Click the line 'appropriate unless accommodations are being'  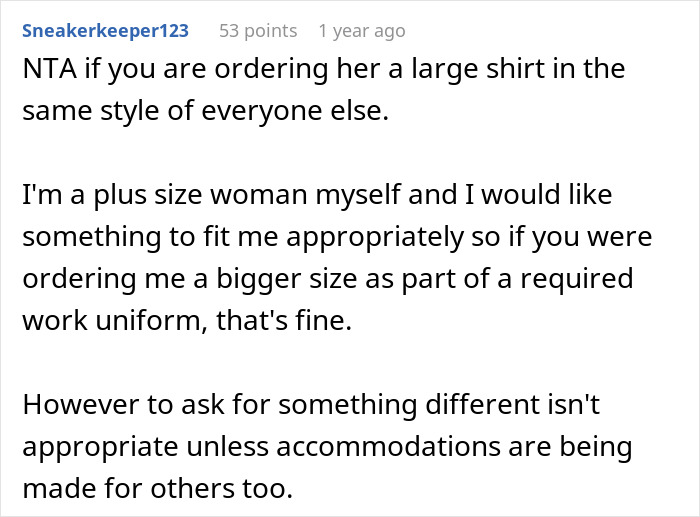[328, 446]
